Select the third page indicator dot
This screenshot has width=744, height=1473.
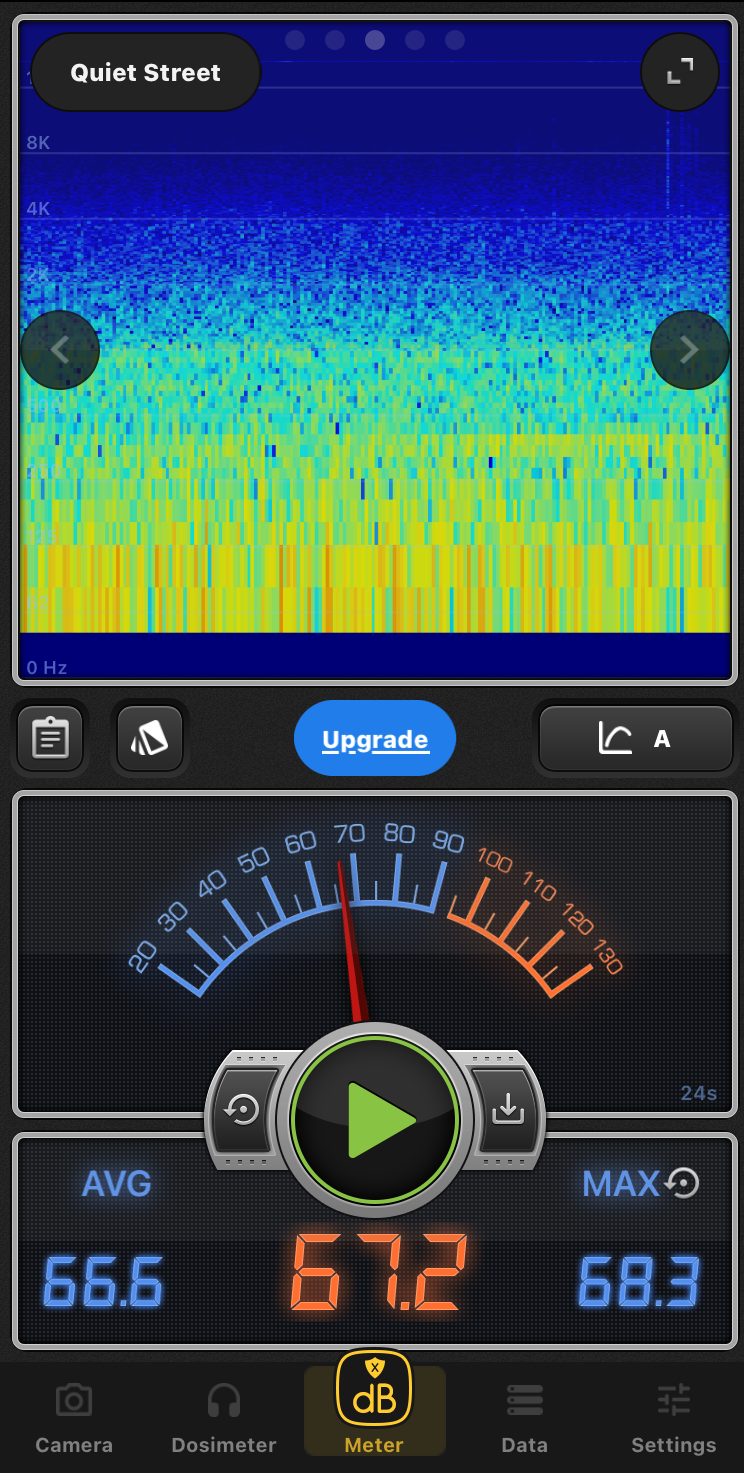tap(375, 40)
